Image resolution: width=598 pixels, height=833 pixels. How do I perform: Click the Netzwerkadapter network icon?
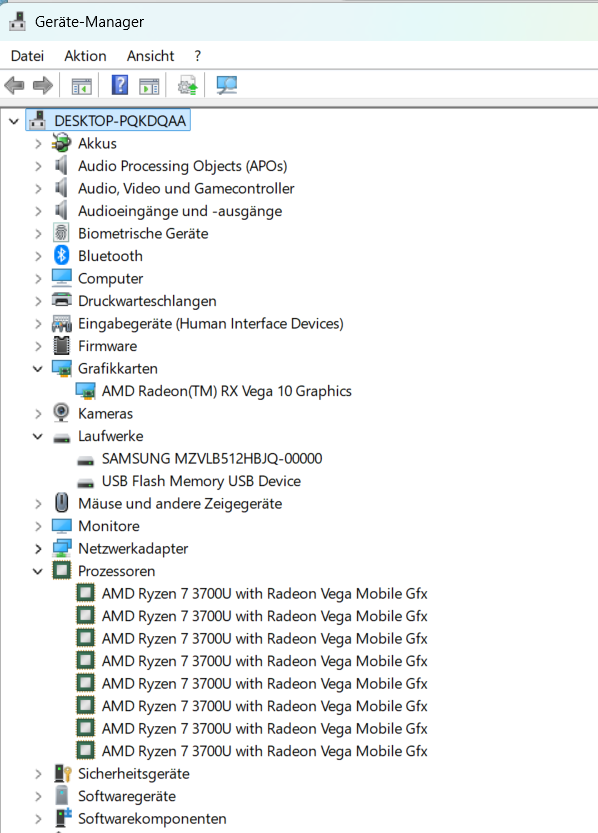(62, 548)
